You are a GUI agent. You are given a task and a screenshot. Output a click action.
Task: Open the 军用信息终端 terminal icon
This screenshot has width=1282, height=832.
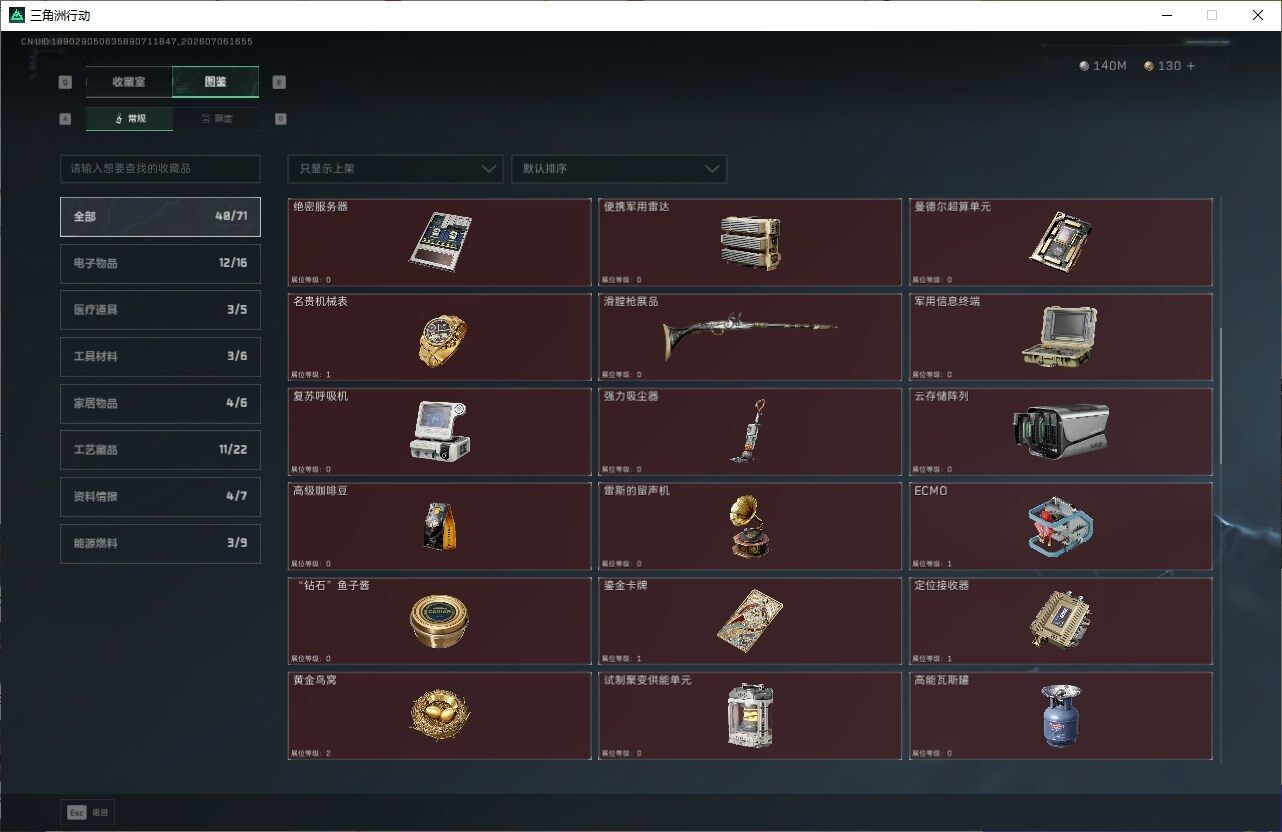pos(1061,336)
